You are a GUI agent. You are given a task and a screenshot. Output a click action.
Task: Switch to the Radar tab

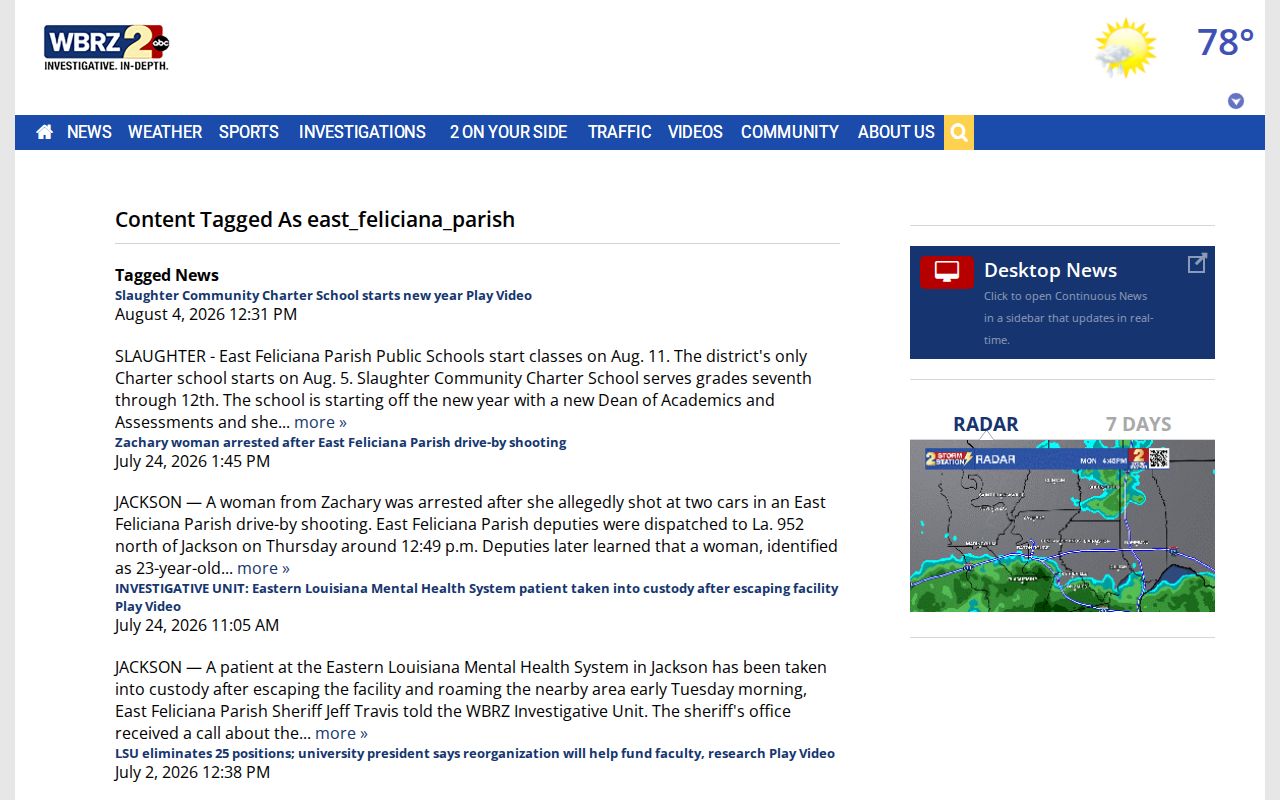[986, 424]
